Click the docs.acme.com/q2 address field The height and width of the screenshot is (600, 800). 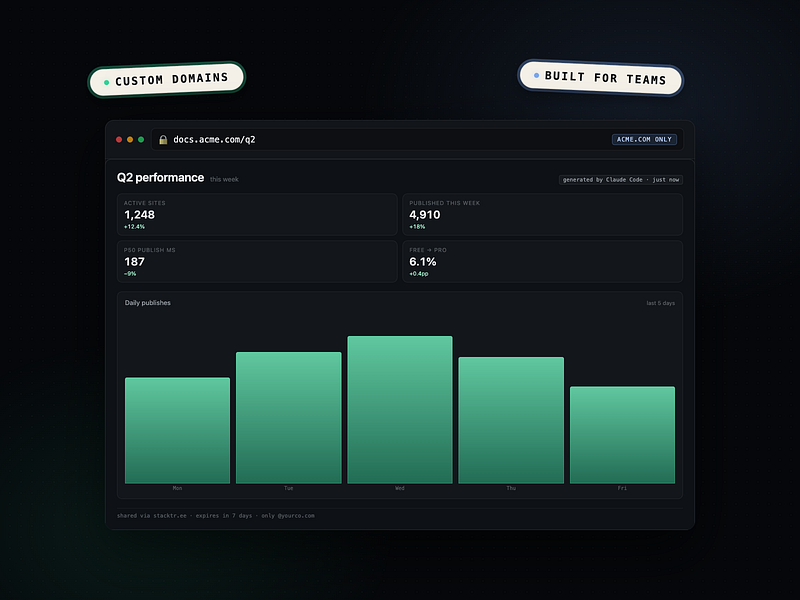417,139
